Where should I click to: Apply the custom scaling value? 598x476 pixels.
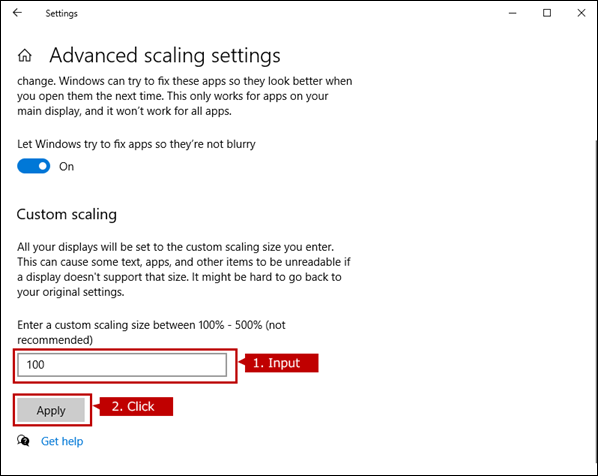[51, 410]
